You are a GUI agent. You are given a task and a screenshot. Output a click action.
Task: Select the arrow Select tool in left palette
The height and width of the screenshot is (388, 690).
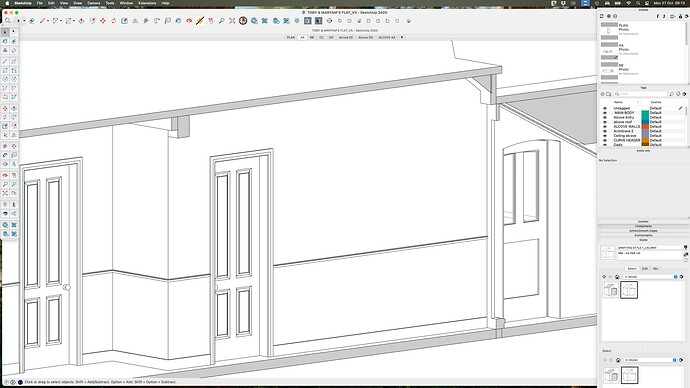pyautogui.click(x=5, y=32)
